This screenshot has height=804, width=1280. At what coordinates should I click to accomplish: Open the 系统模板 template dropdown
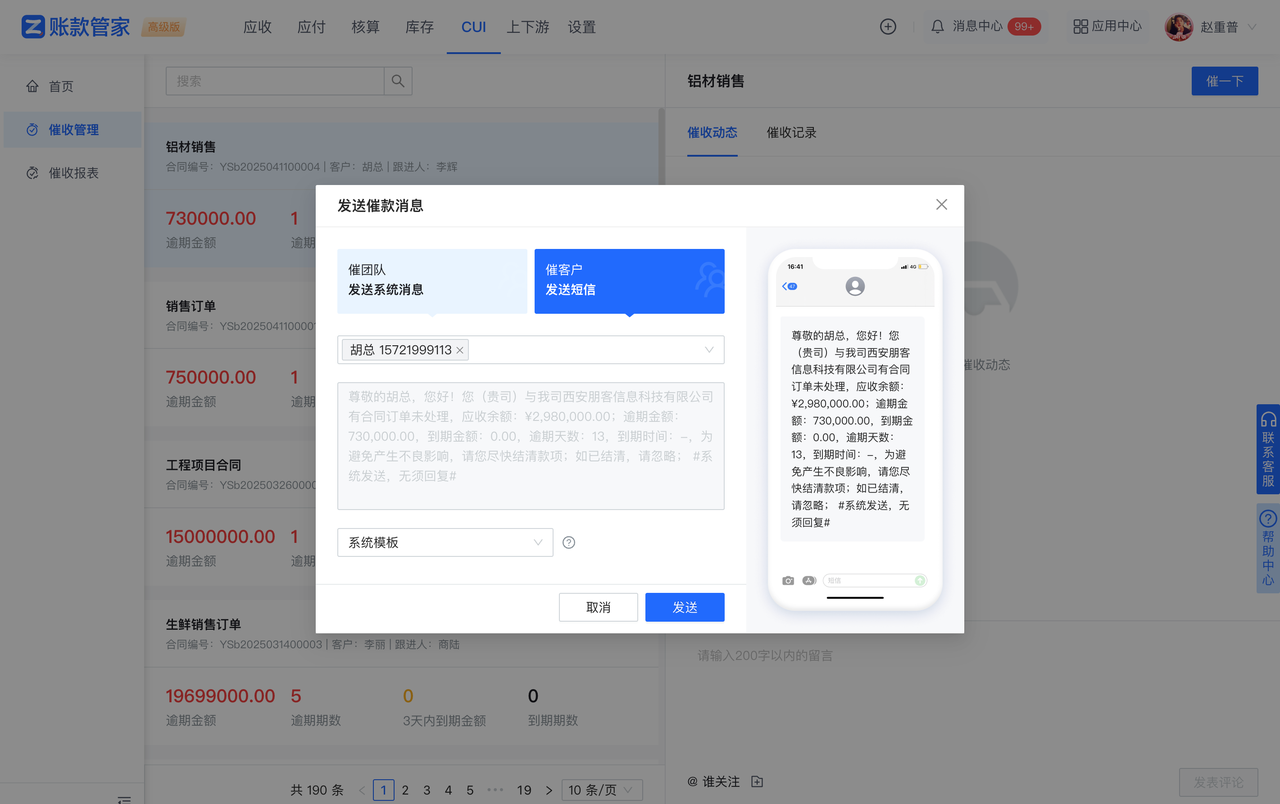[445, 543]
